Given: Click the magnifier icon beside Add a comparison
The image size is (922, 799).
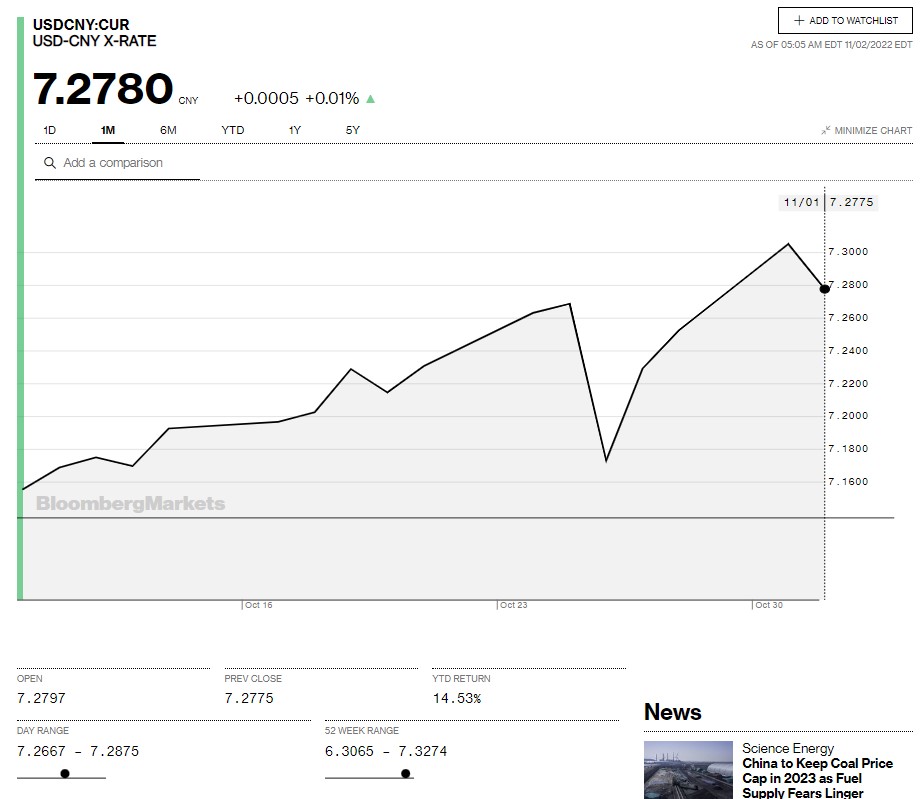Looking at the screenshot, I should point(49,163).
